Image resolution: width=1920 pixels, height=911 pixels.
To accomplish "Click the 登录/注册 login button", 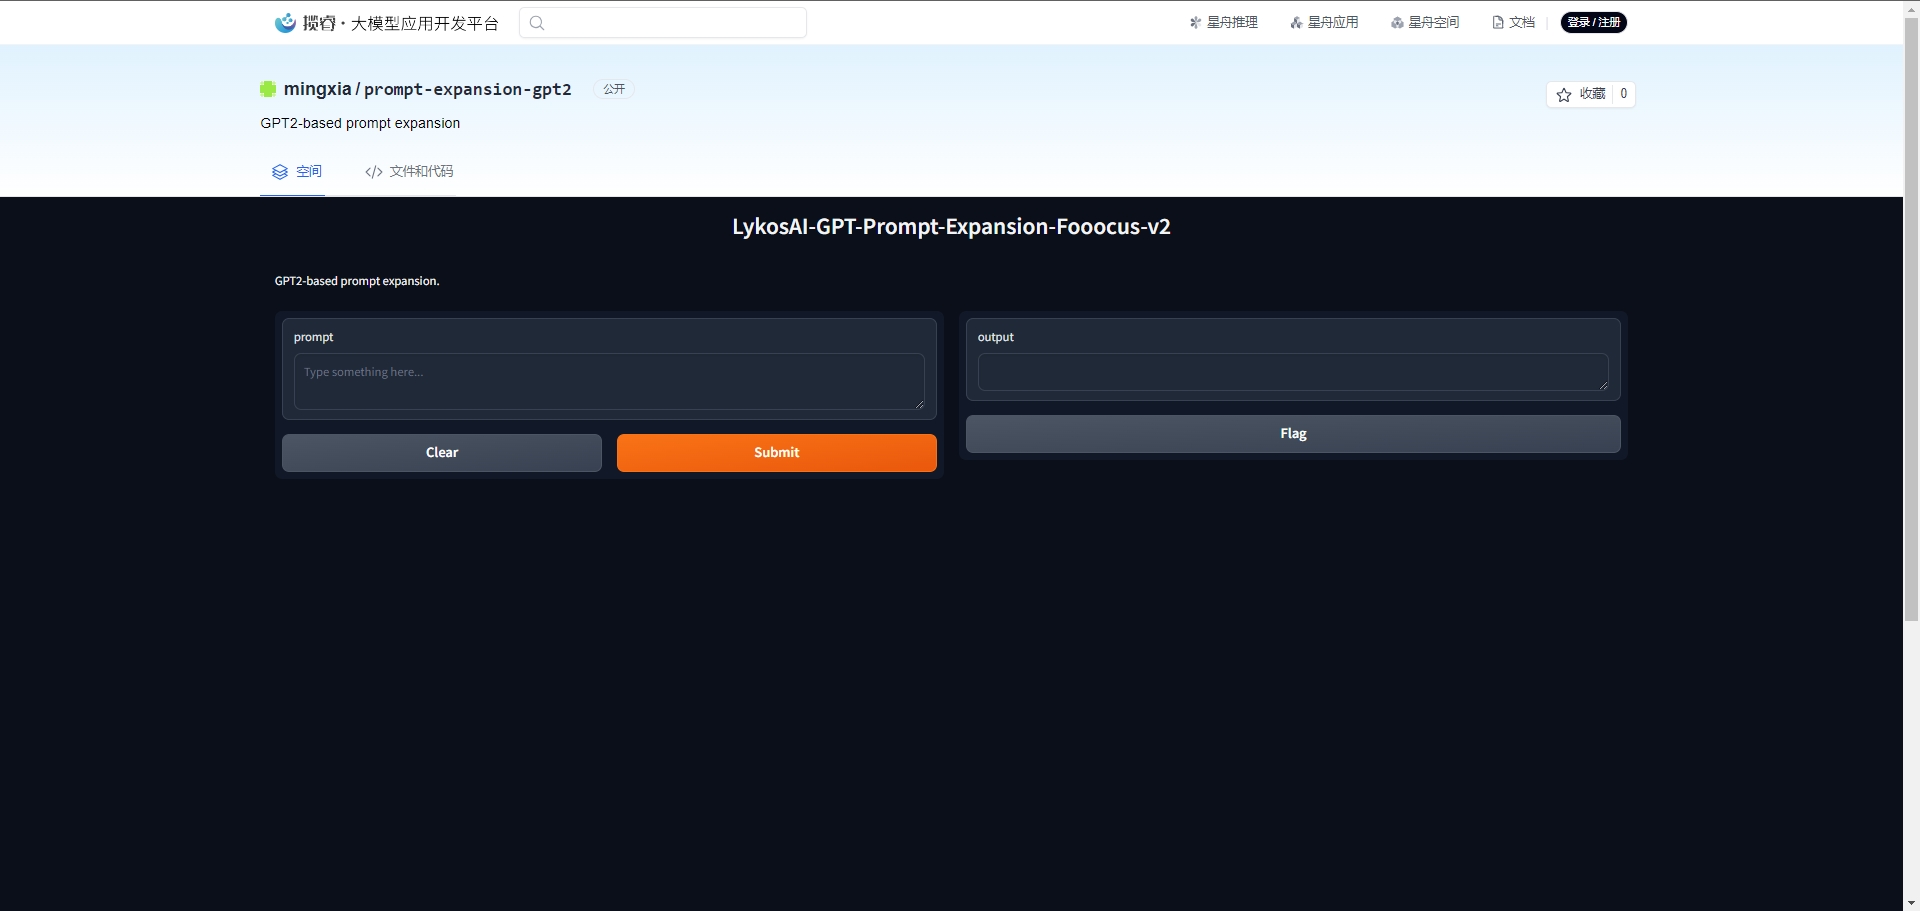I will 1594,22.
